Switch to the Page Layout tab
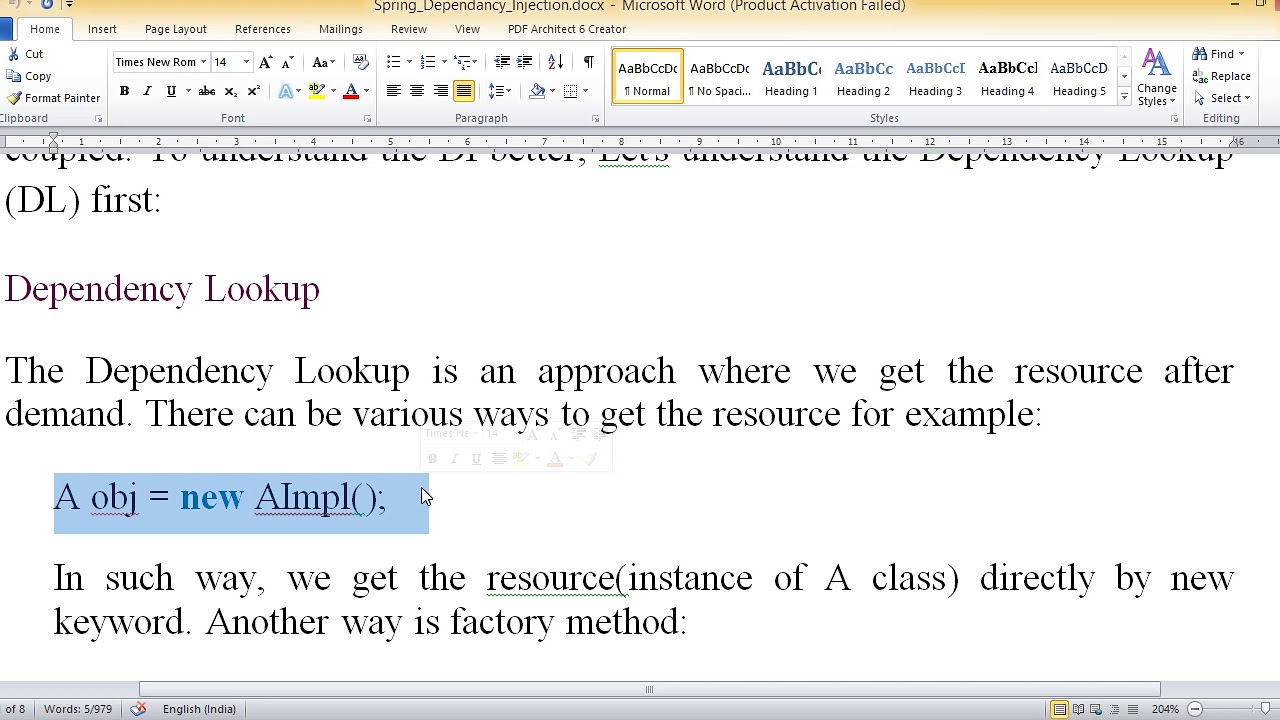Screen dimensions: 1280x720 [176, 29]
